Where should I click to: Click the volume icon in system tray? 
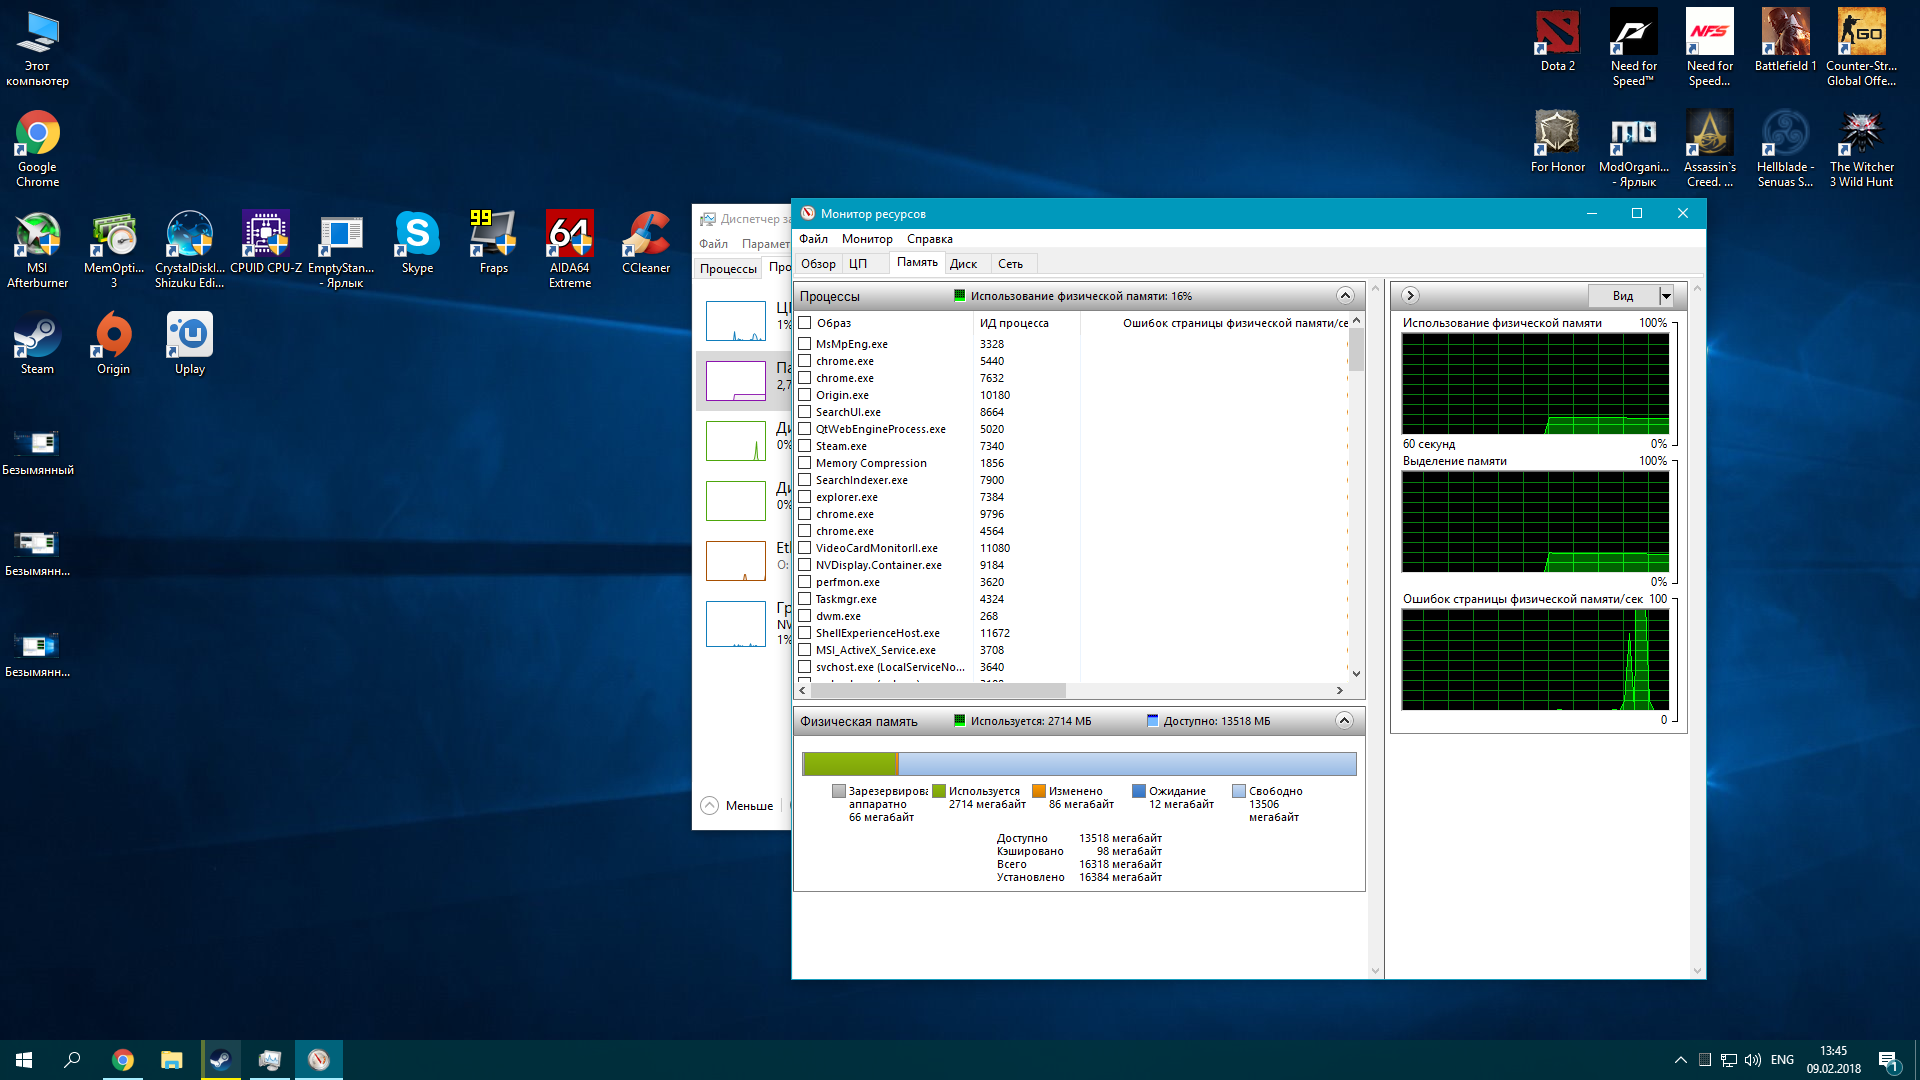1752,1060
